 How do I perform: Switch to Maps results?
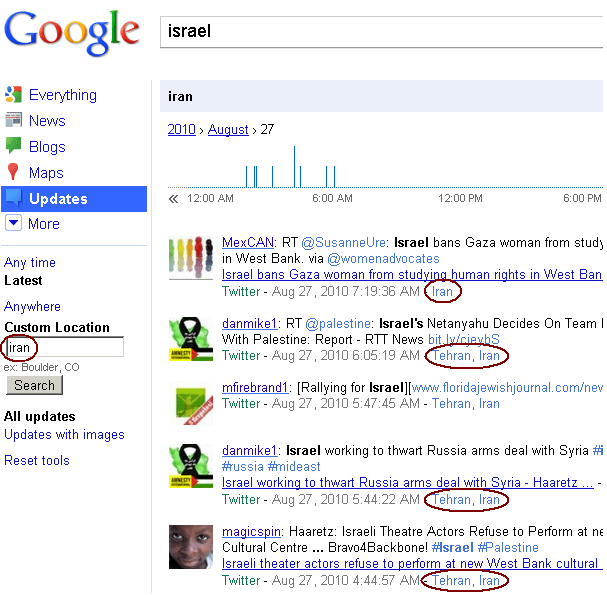[46, 173]
